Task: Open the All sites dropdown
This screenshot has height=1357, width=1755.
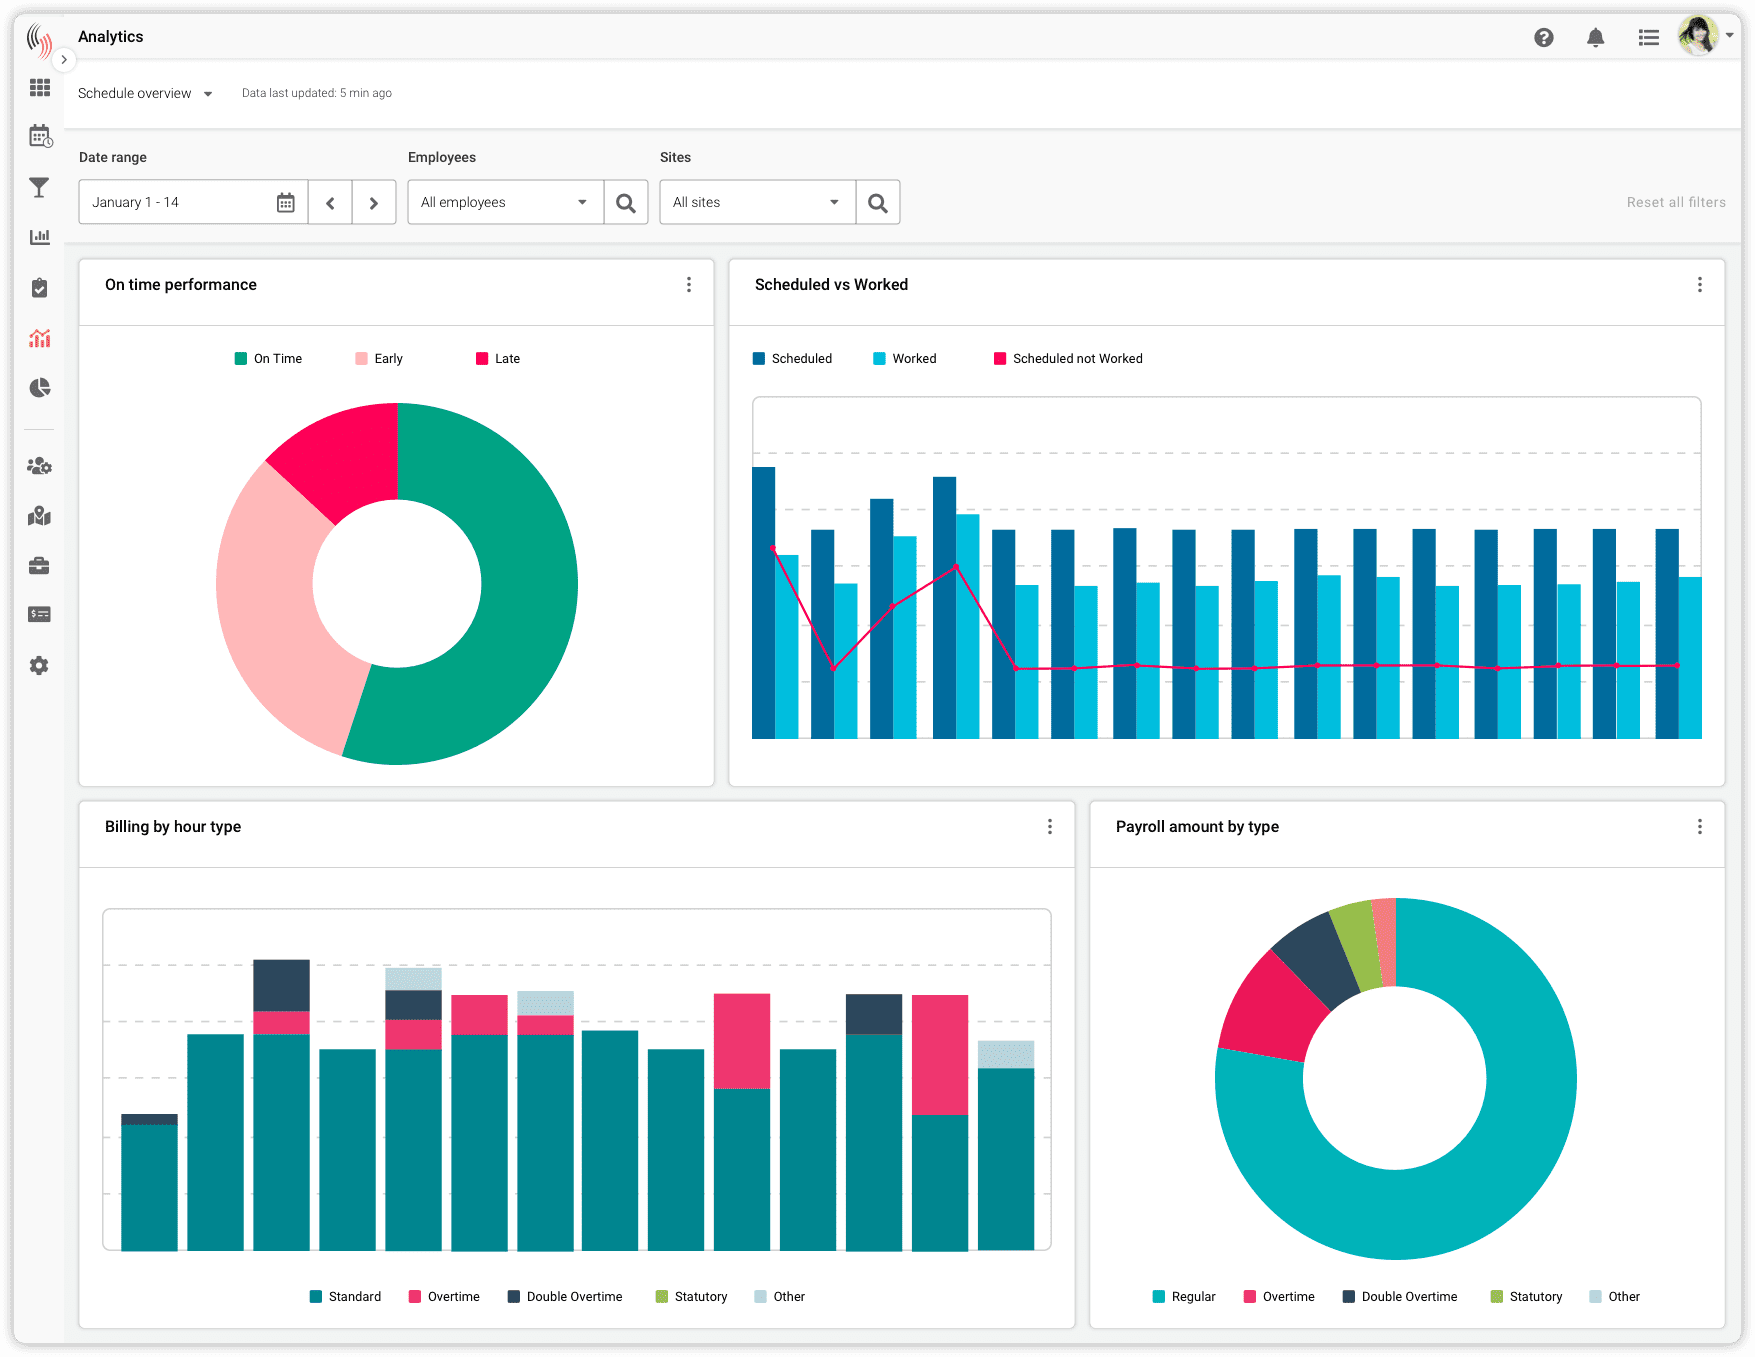Action: pos(756,202)
